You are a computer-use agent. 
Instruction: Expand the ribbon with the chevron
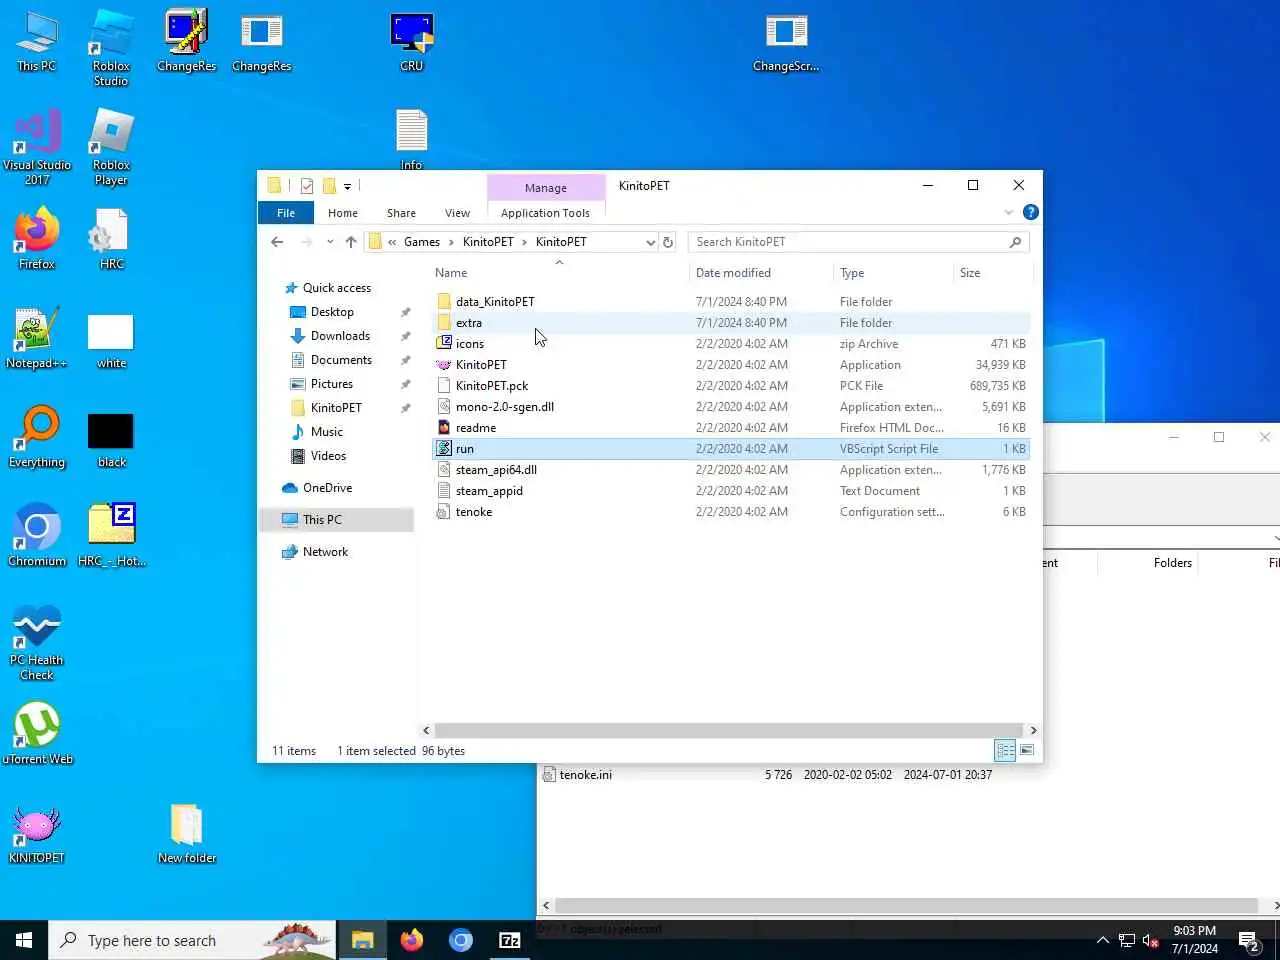pos(1008,212)
